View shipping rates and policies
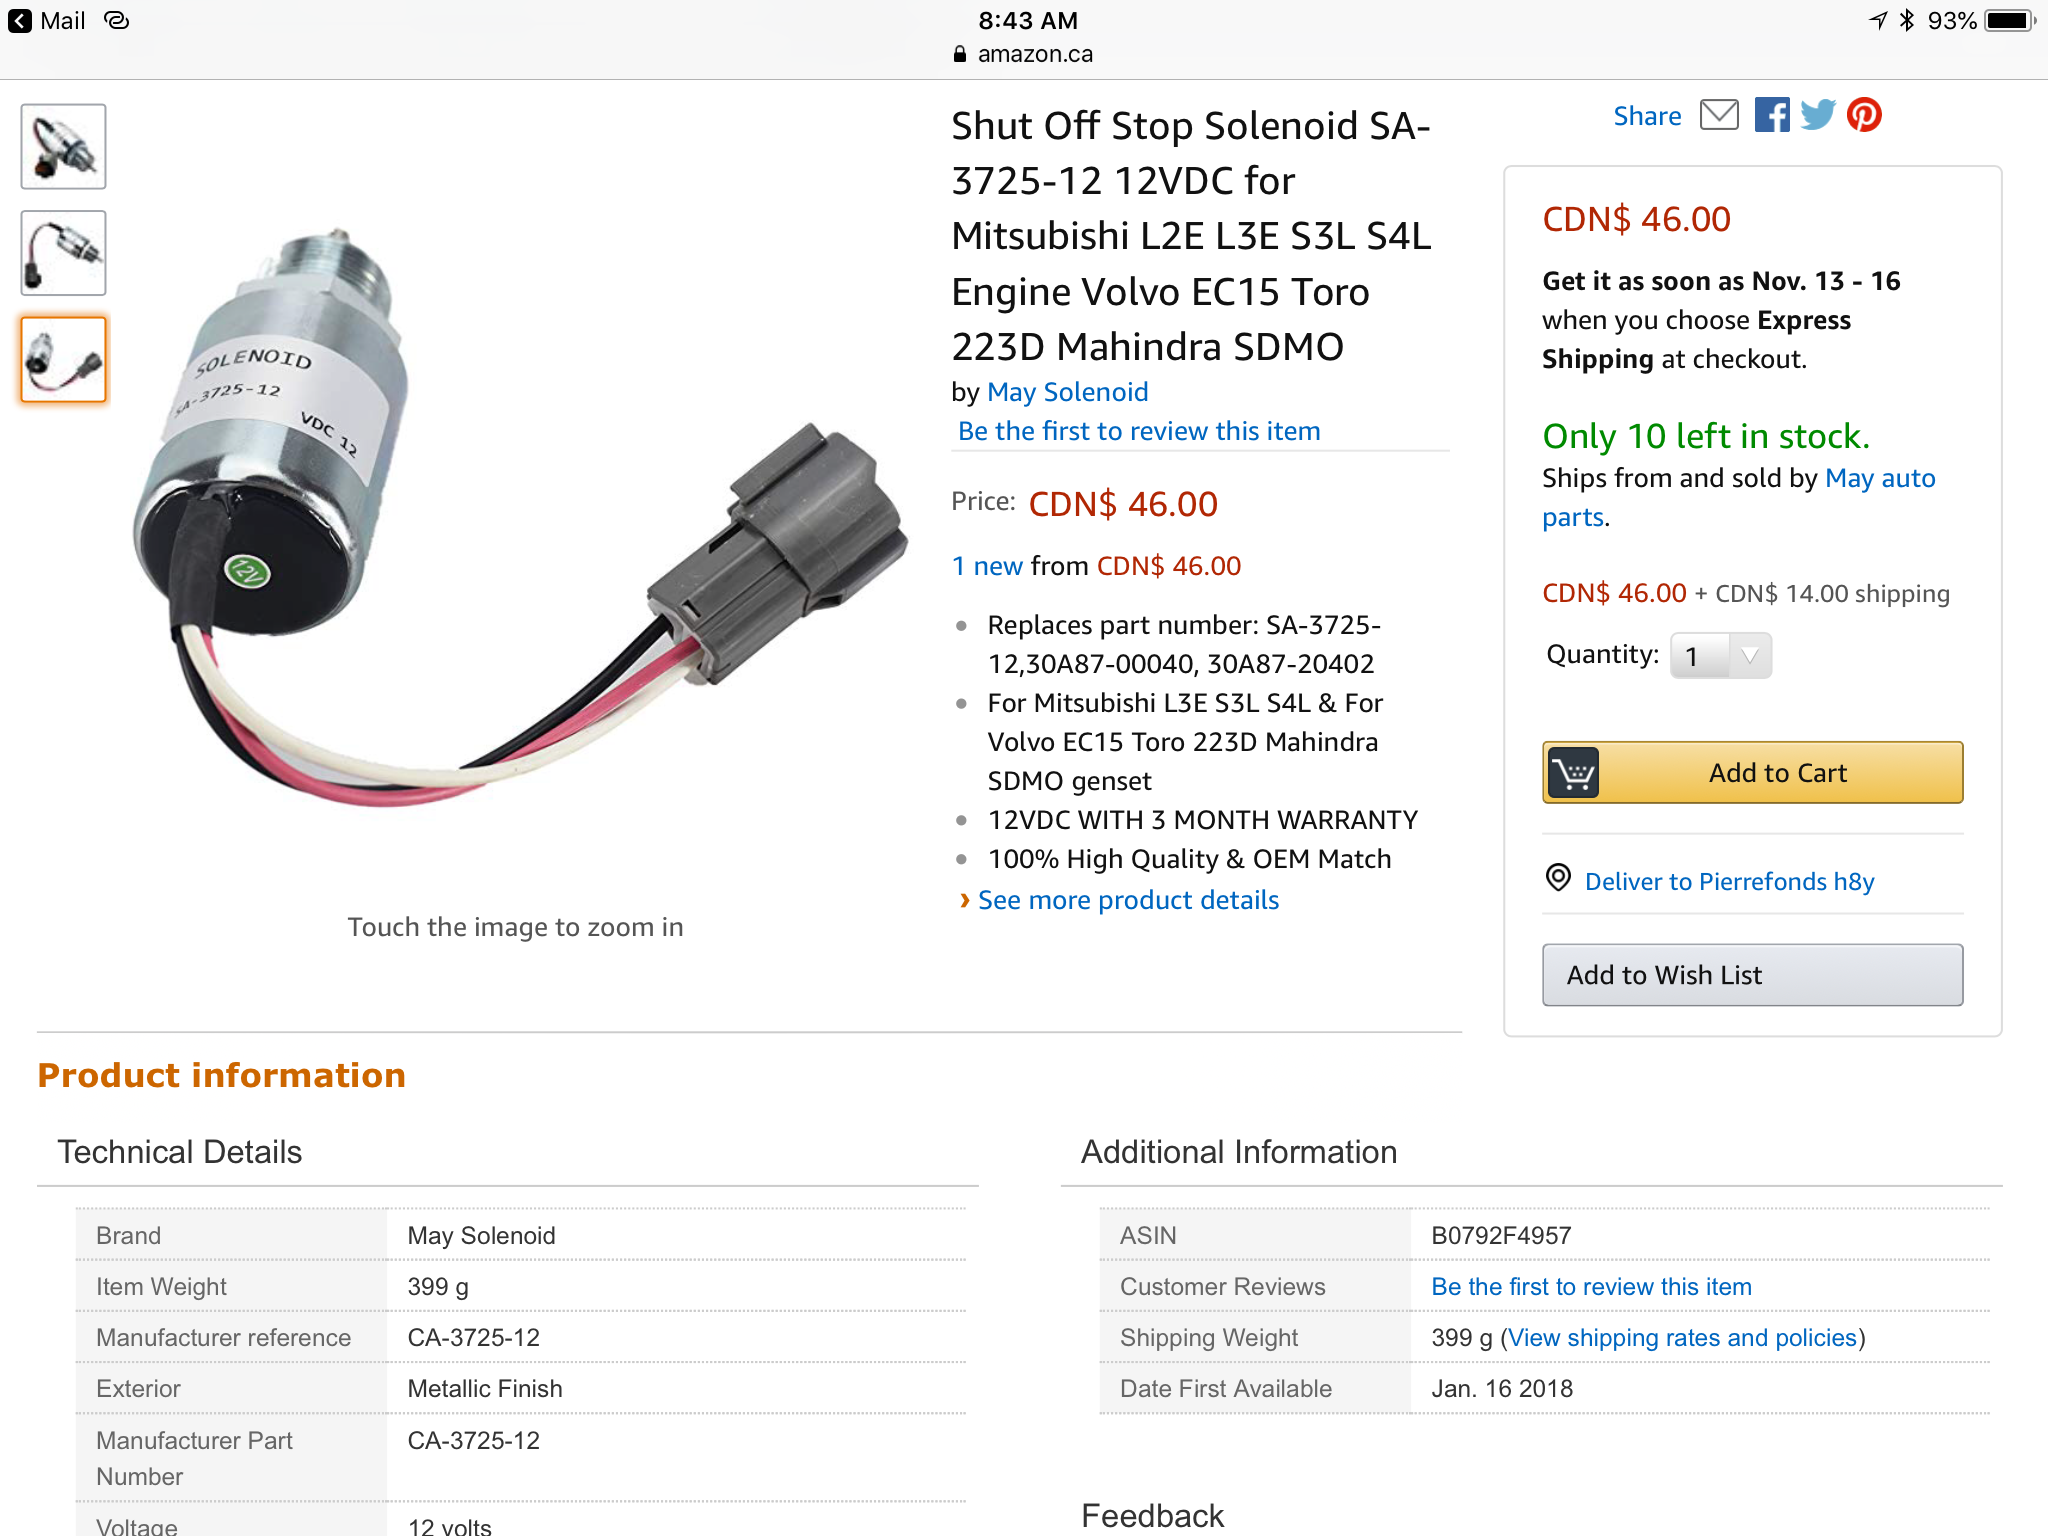Image resolution: width=2048 pixels, height=1536 pixels. (x=1683, y=1338)
